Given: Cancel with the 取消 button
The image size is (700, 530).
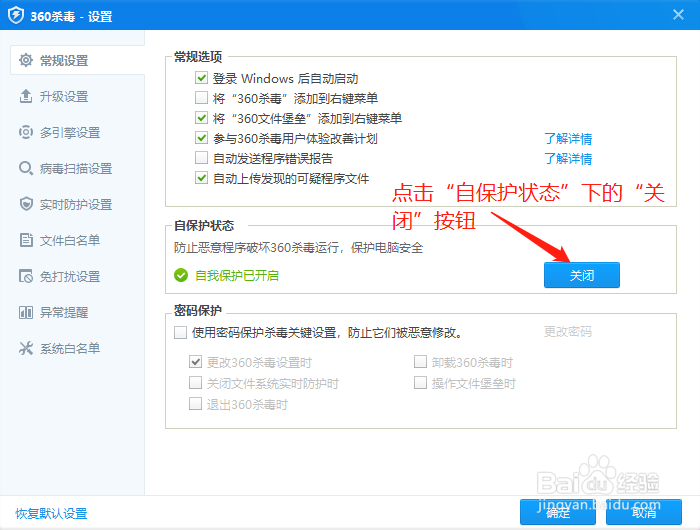Looking at the screenshot, I should (644, 512).
